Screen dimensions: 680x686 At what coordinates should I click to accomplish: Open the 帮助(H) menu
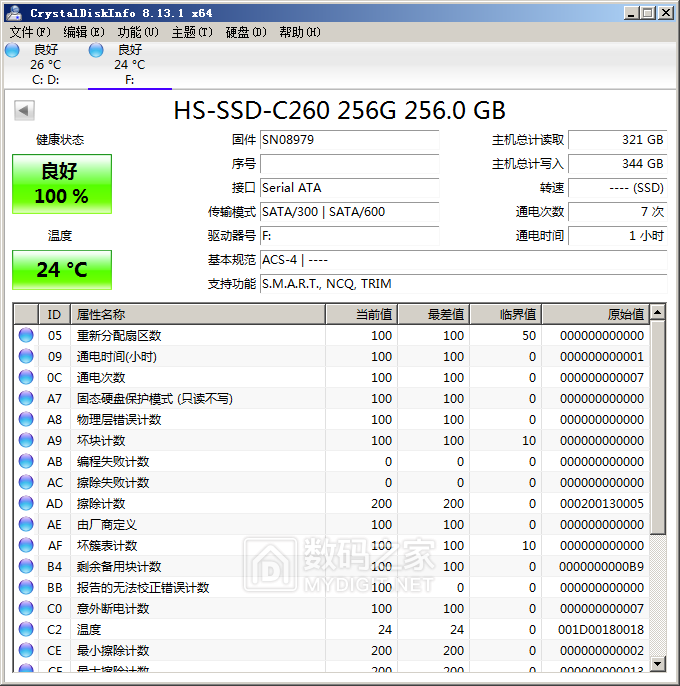(x=300, y=32)
